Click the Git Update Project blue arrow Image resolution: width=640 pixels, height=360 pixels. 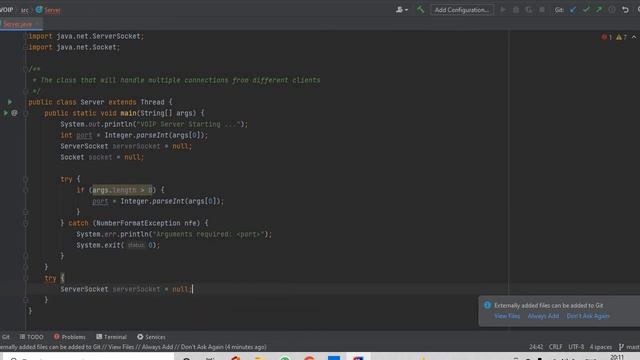tap(573, 9)
